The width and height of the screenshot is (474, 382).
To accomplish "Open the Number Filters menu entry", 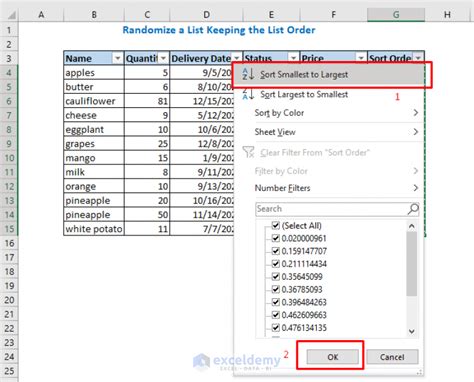I will point(328,188).
